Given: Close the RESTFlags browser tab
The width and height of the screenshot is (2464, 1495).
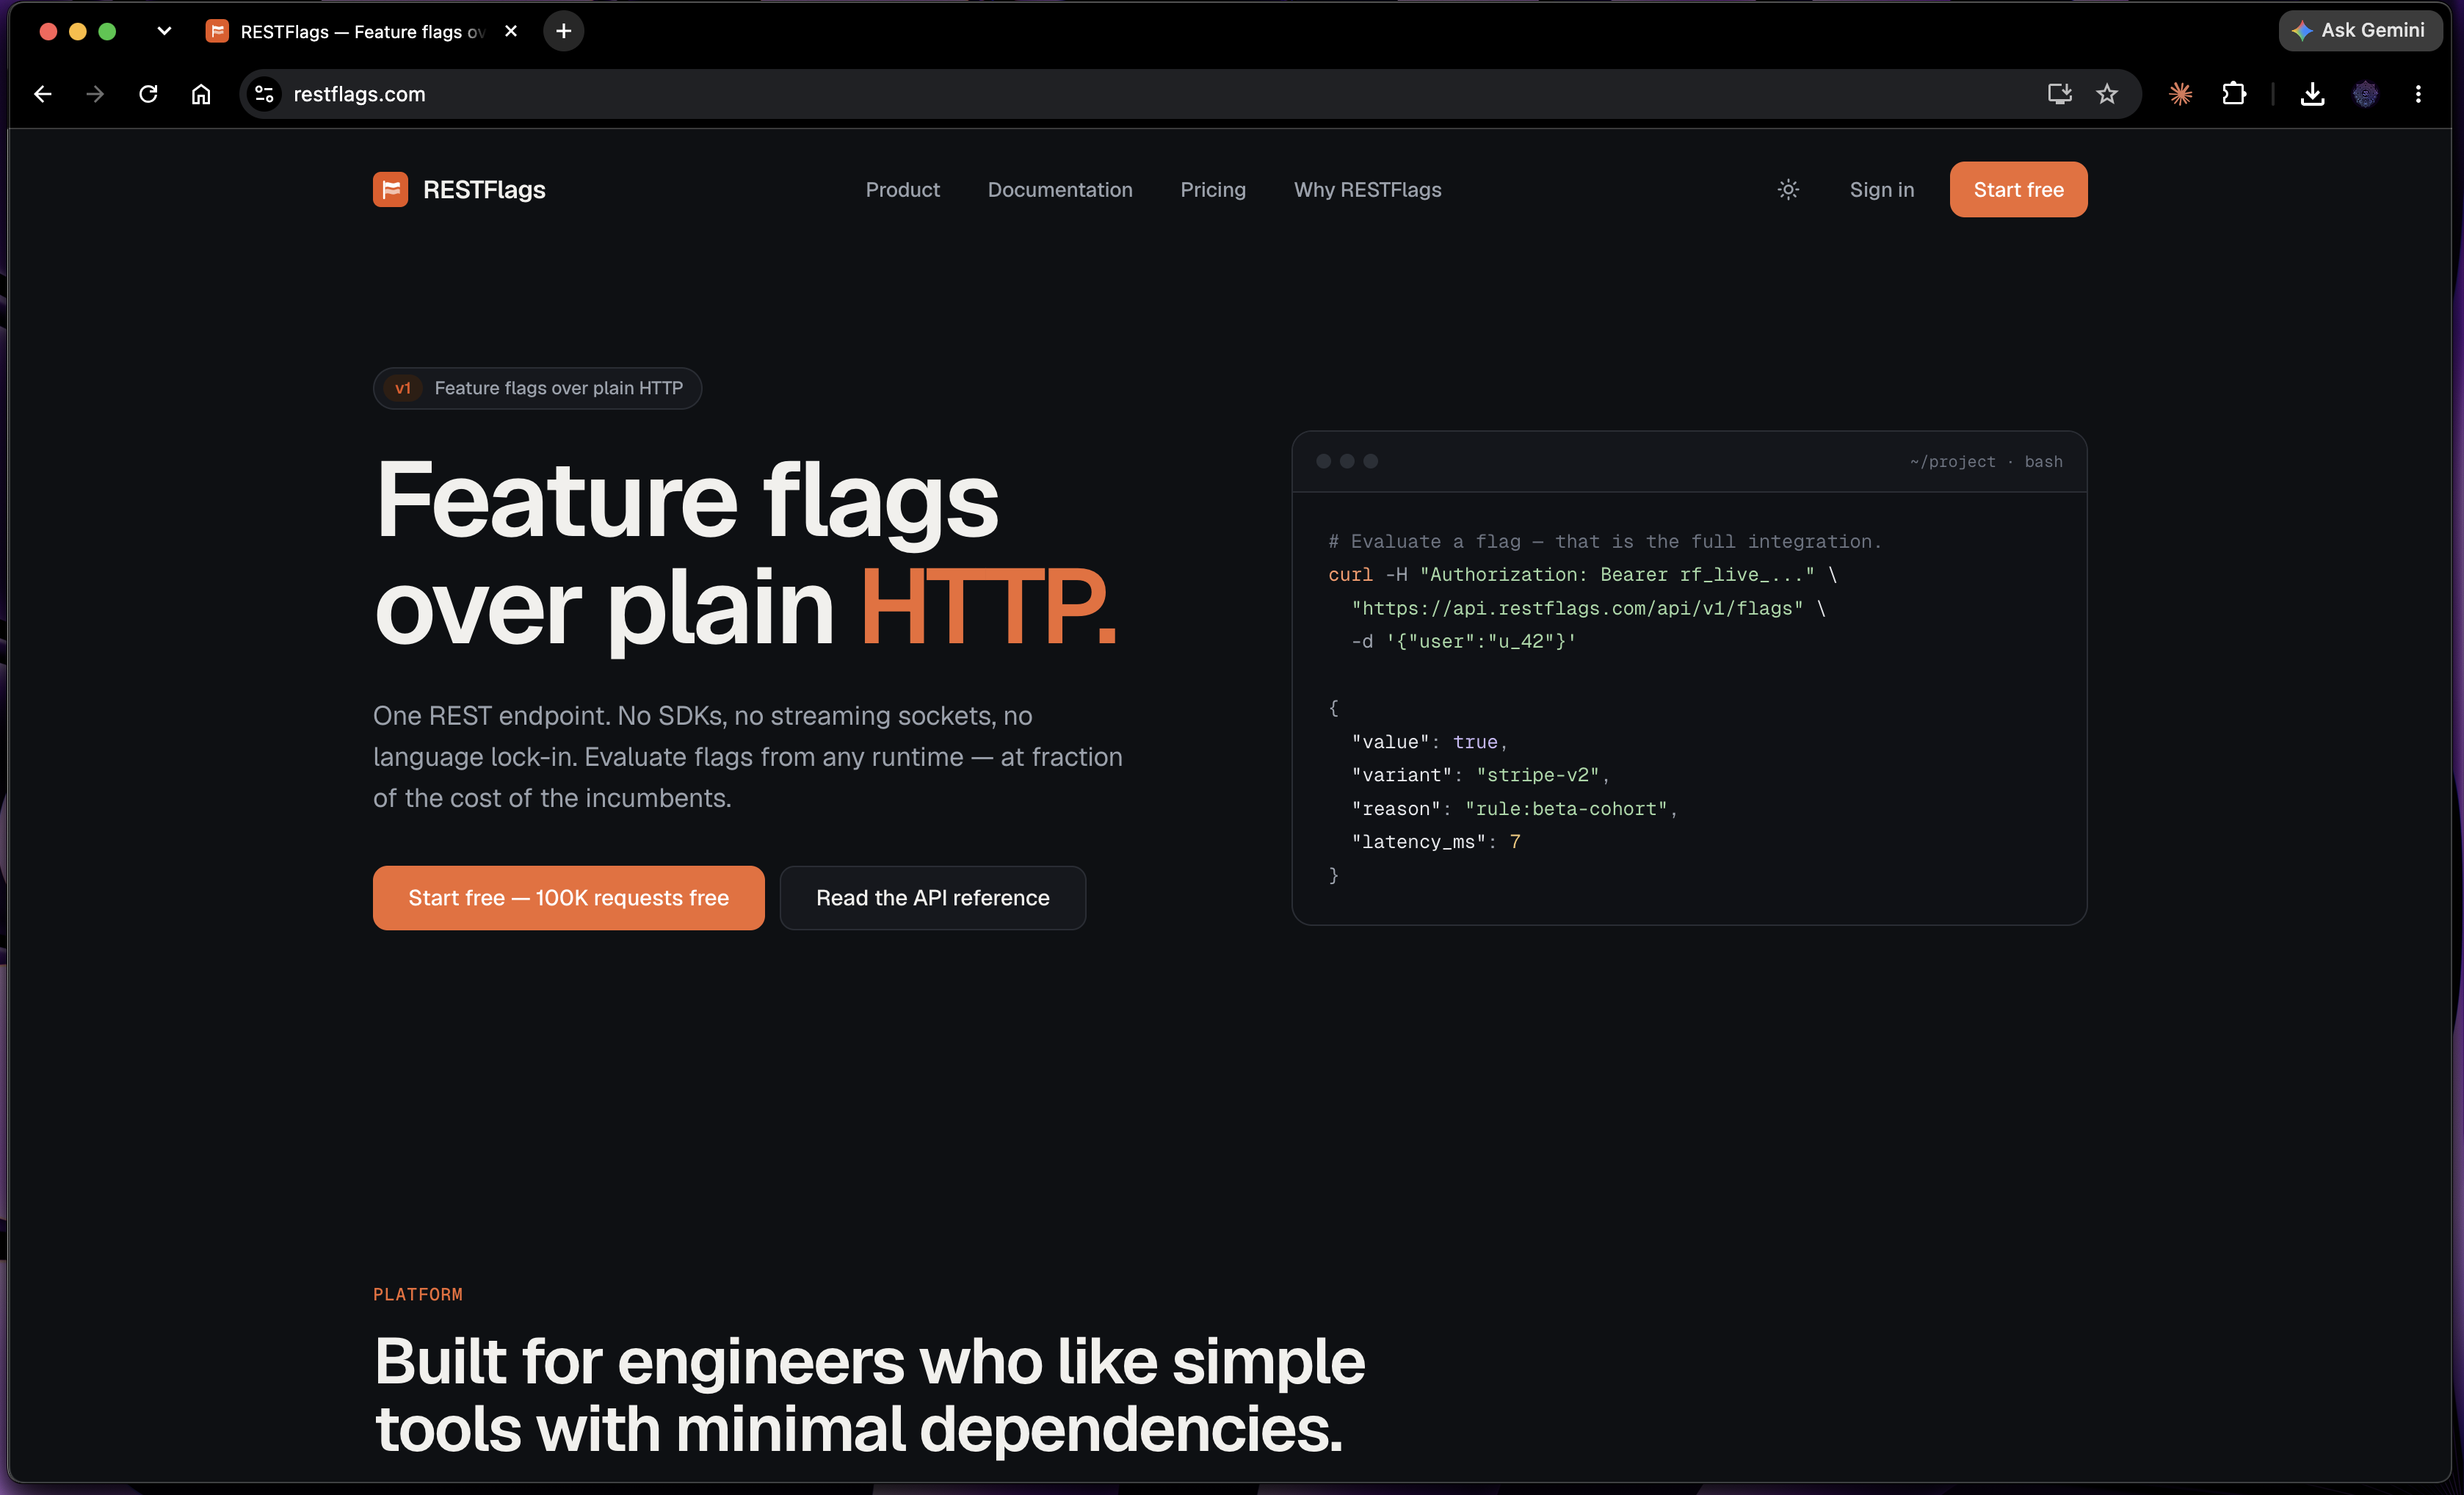Looking at the screenshot, I should (511, 31).
